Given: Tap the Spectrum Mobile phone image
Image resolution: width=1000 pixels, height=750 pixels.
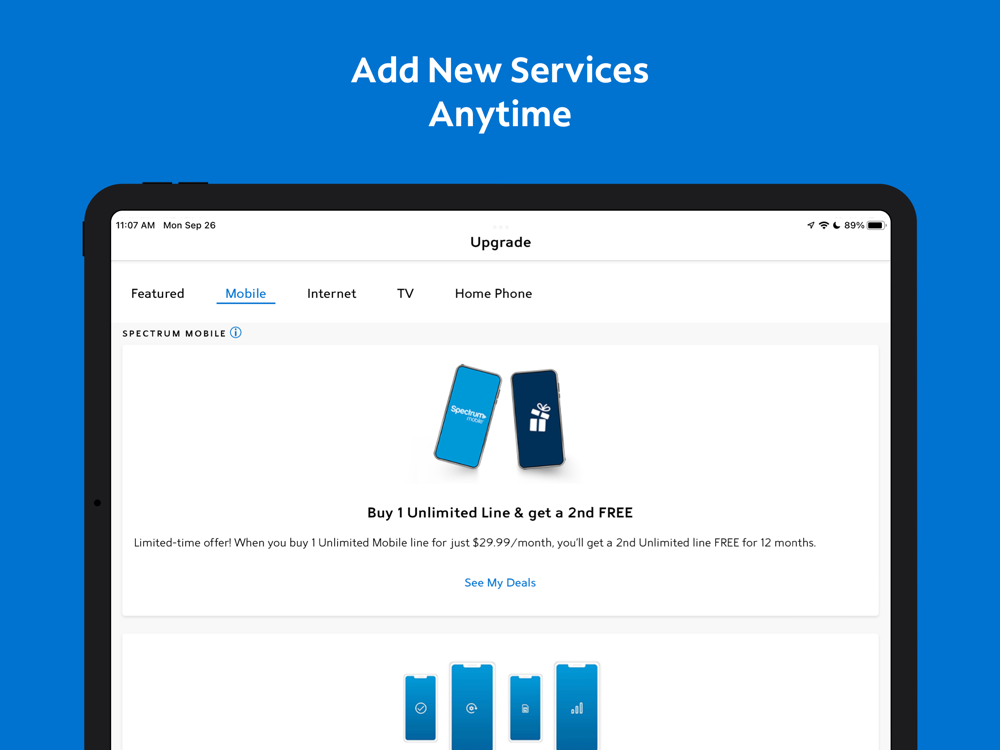Looking at the screenshot, I should point(467,416).
